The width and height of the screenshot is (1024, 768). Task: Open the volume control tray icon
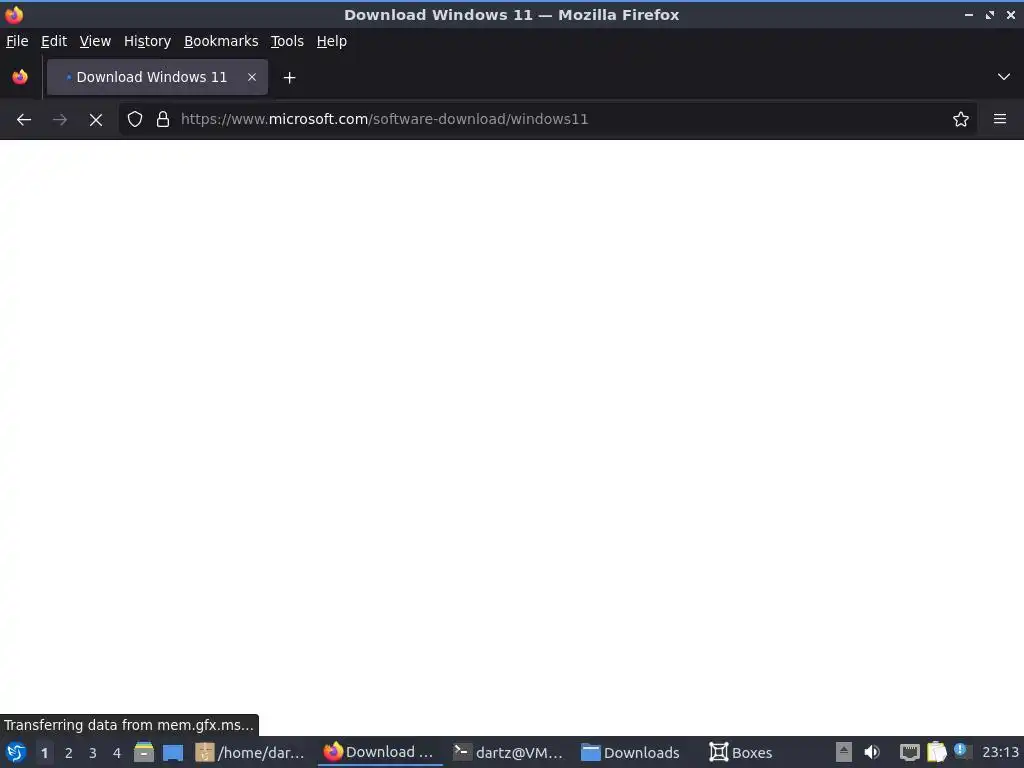coord(872,752)
